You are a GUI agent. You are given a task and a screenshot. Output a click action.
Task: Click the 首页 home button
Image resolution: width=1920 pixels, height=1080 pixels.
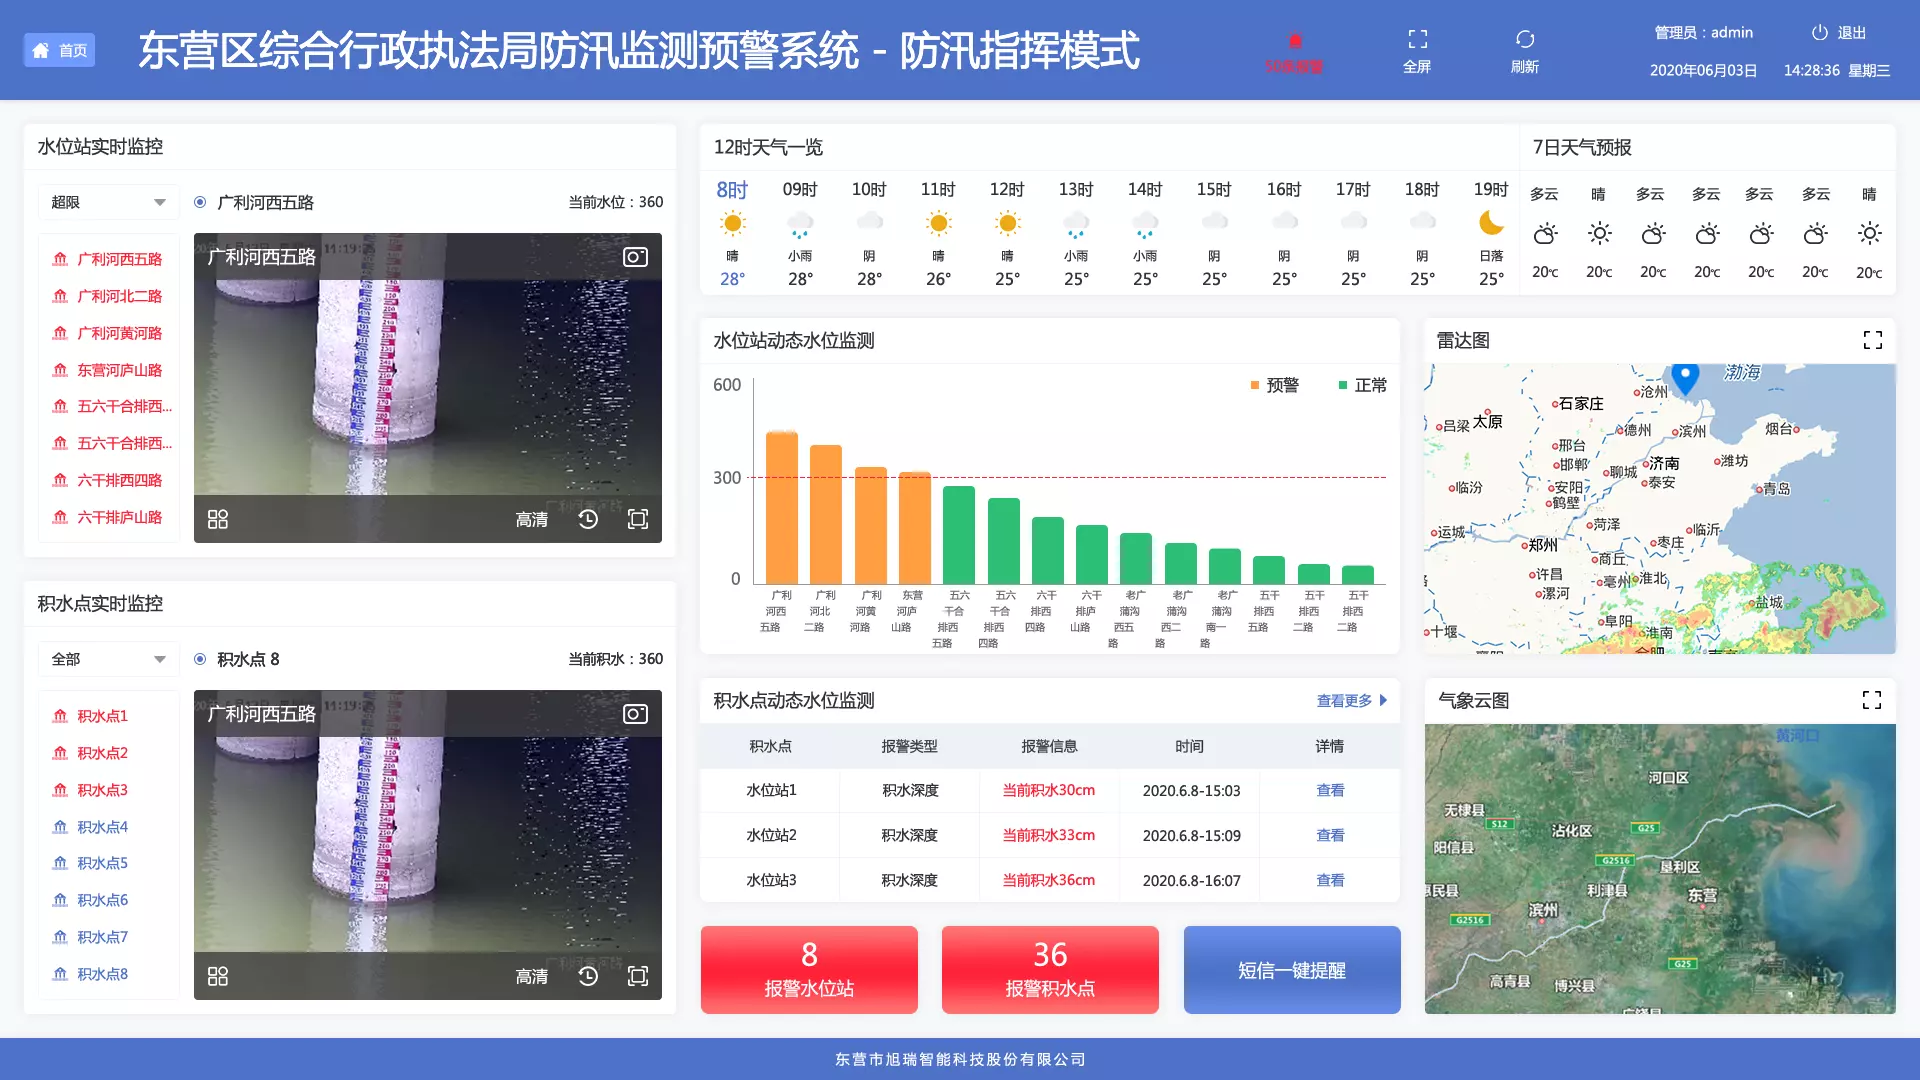click(x=60, y=50)
